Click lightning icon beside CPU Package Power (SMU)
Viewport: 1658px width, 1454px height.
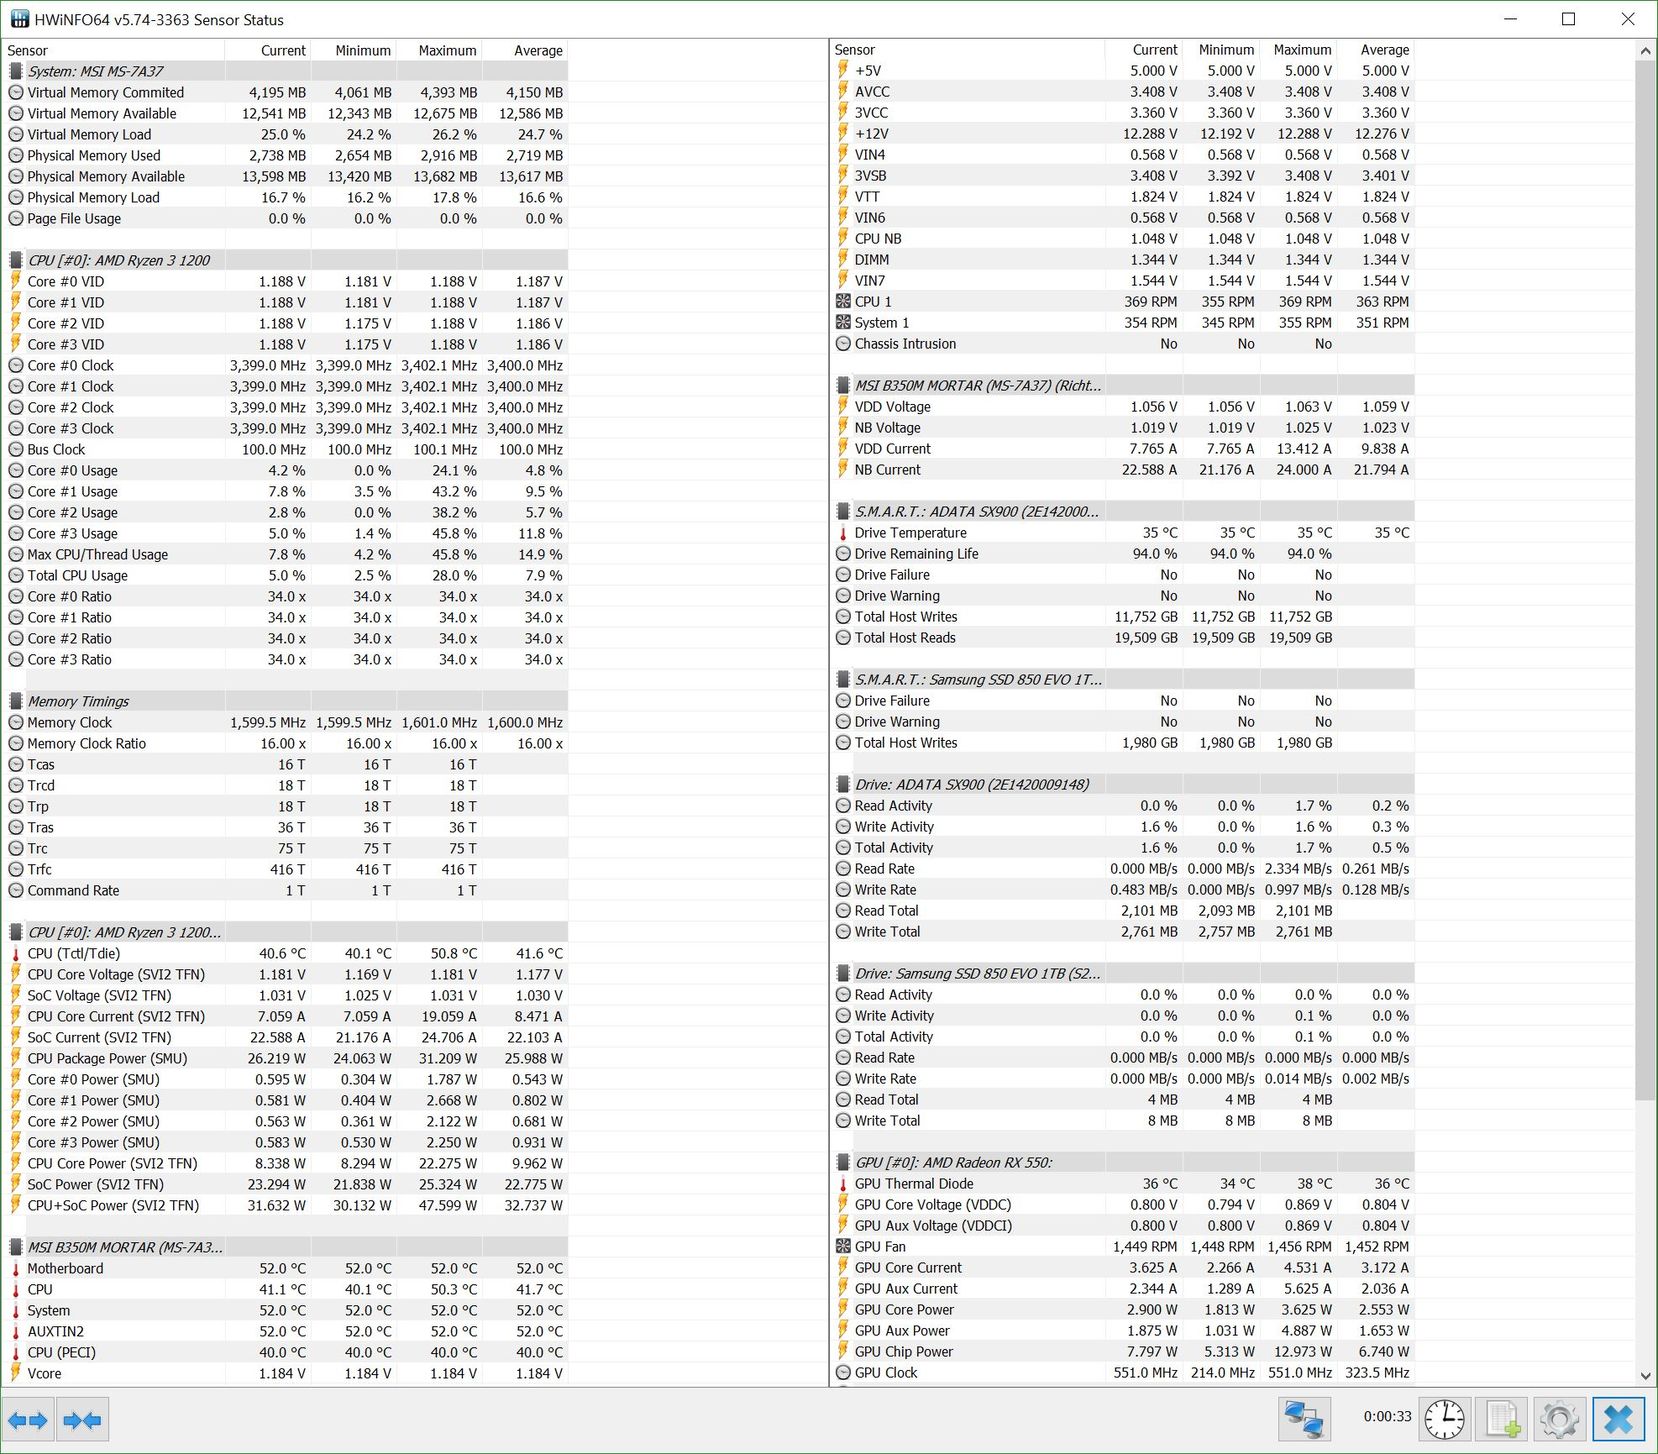(16, 1058)
